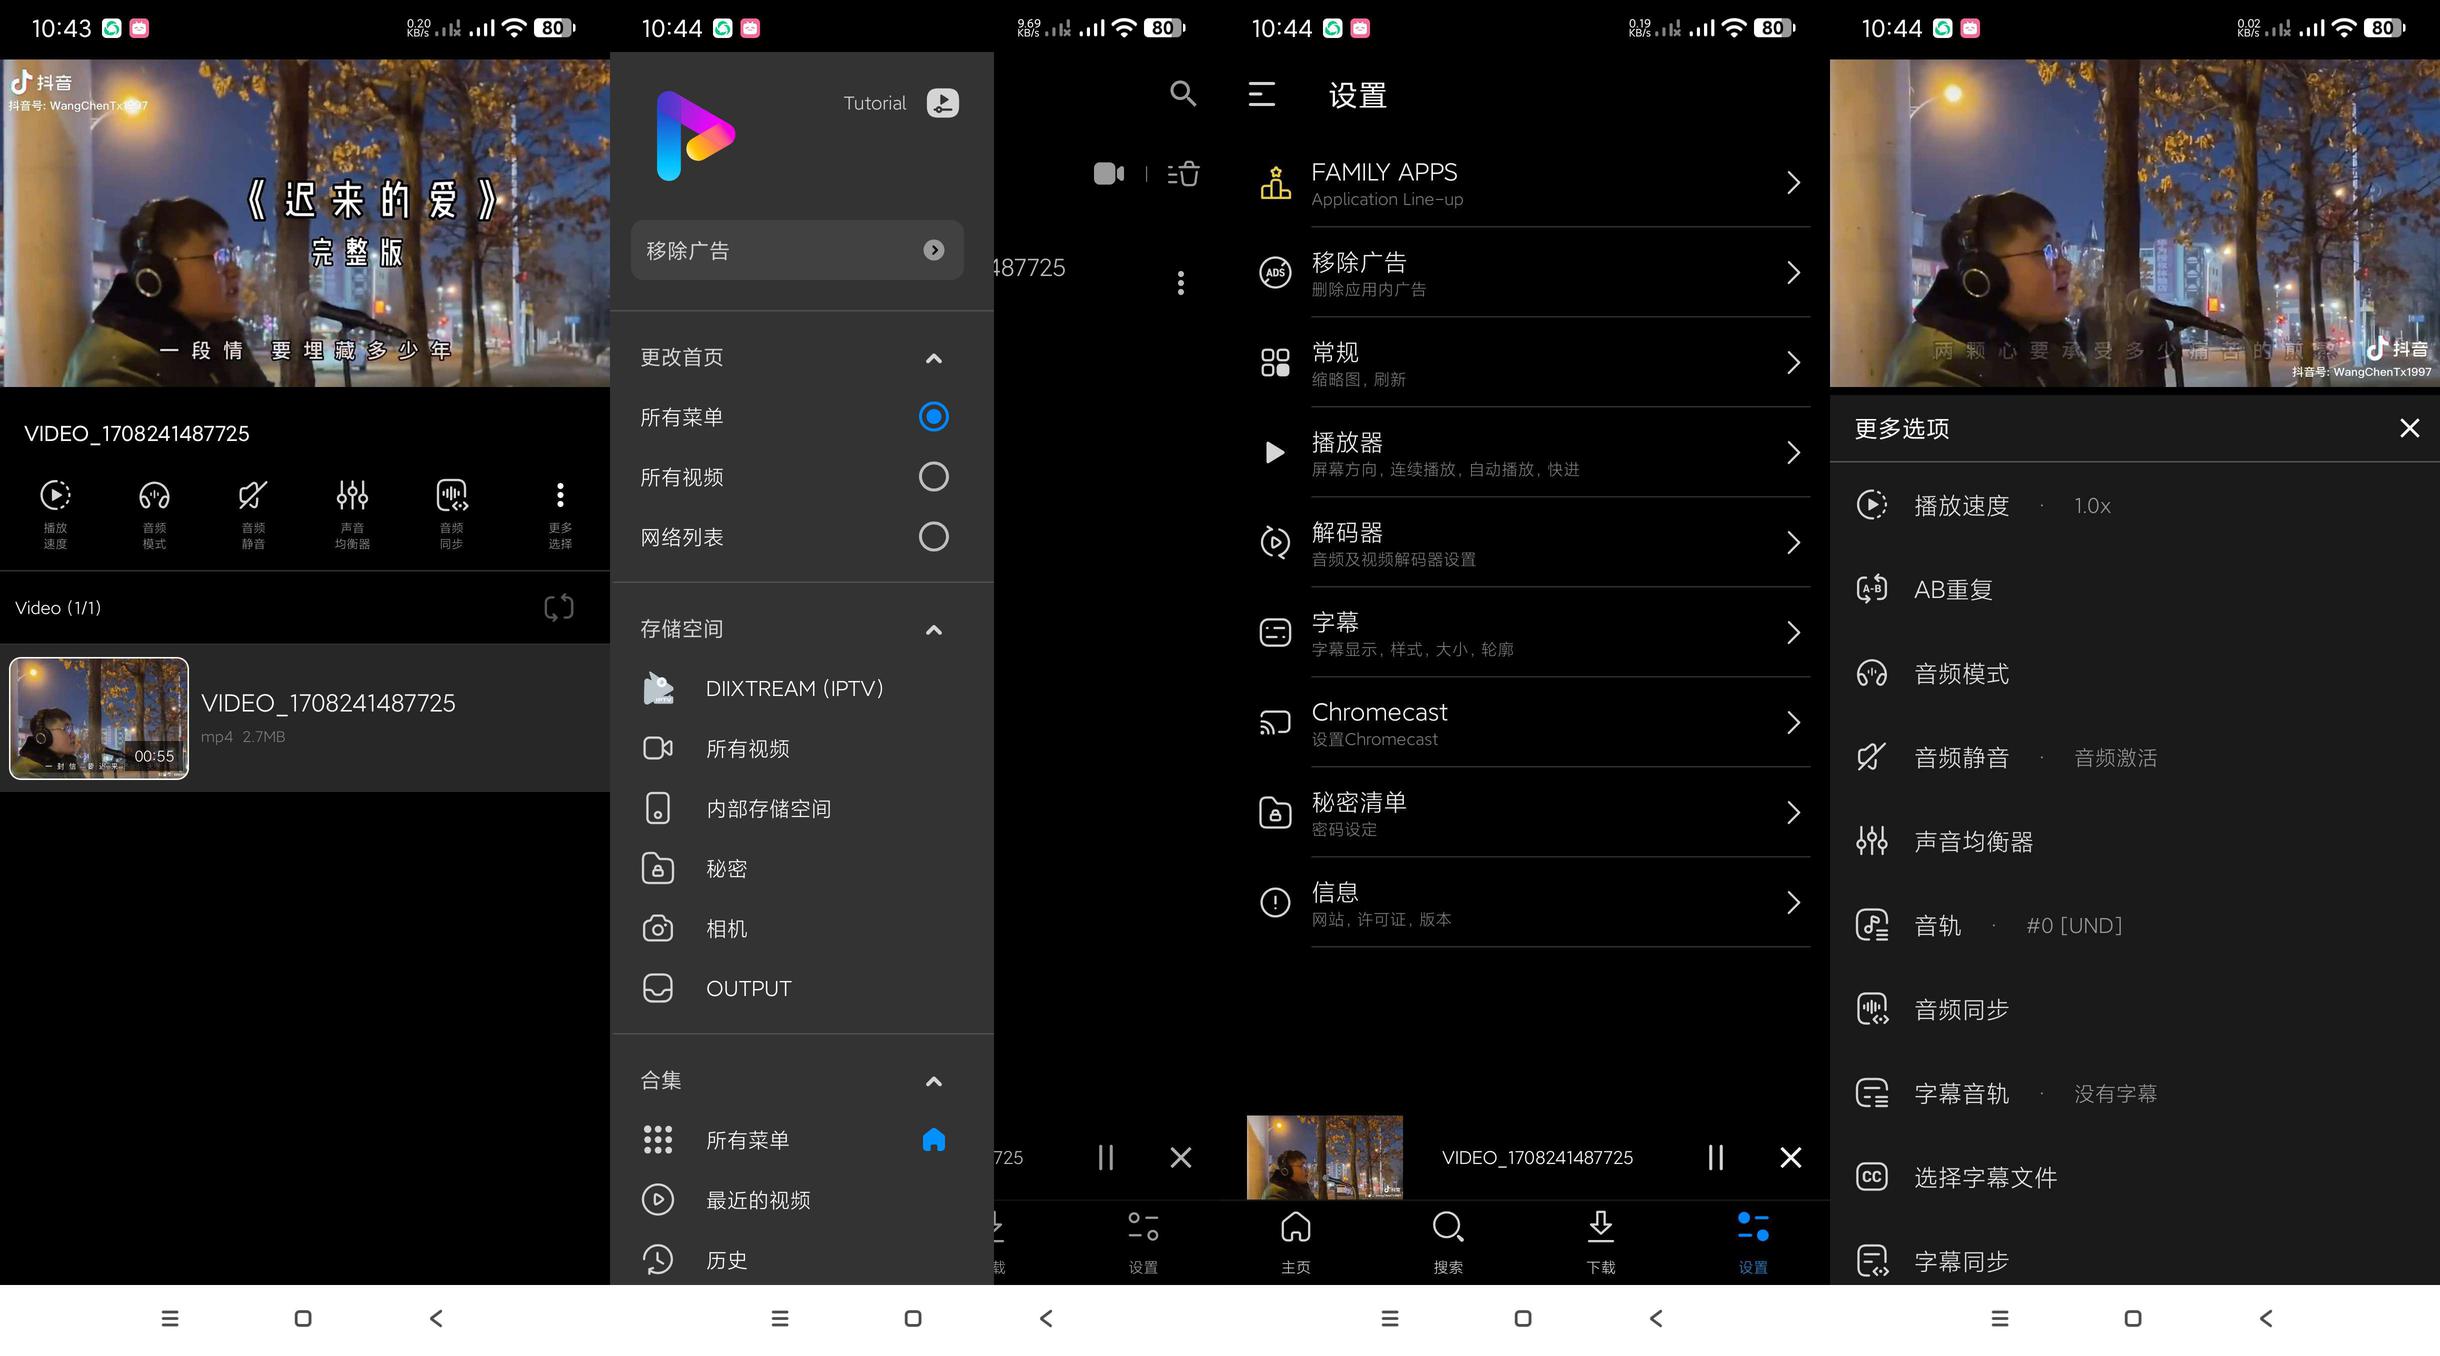Screen dimensions: 2440x1356
Task: Toggle the repeat playlist icon beside Video (1/1)
Action: (558, 607)
